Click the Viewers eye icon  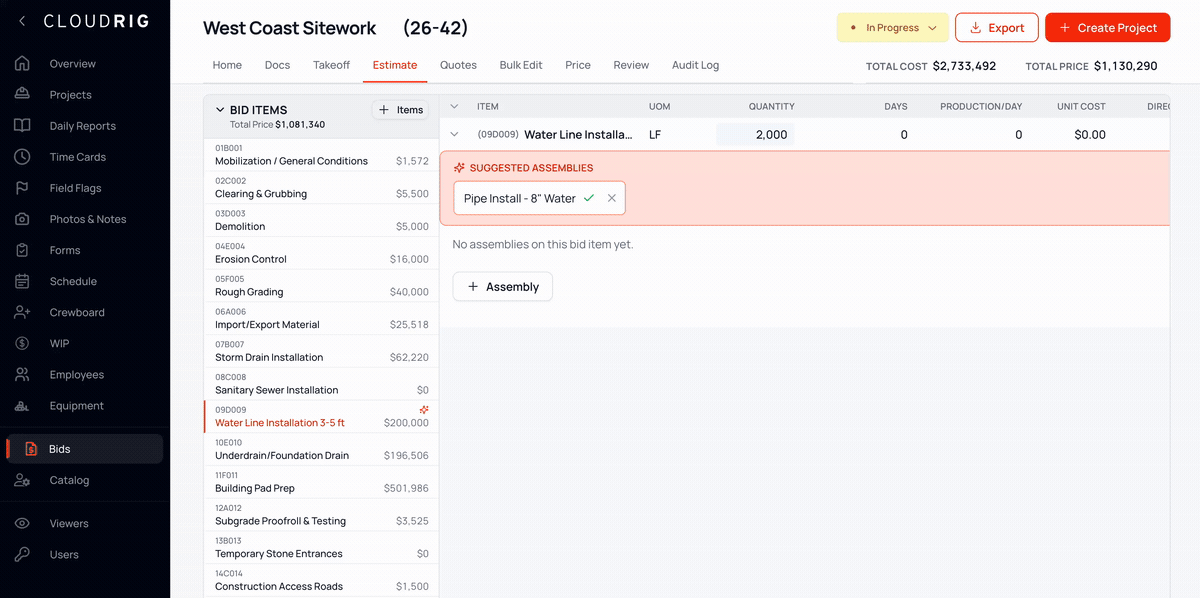pos(22,523)
